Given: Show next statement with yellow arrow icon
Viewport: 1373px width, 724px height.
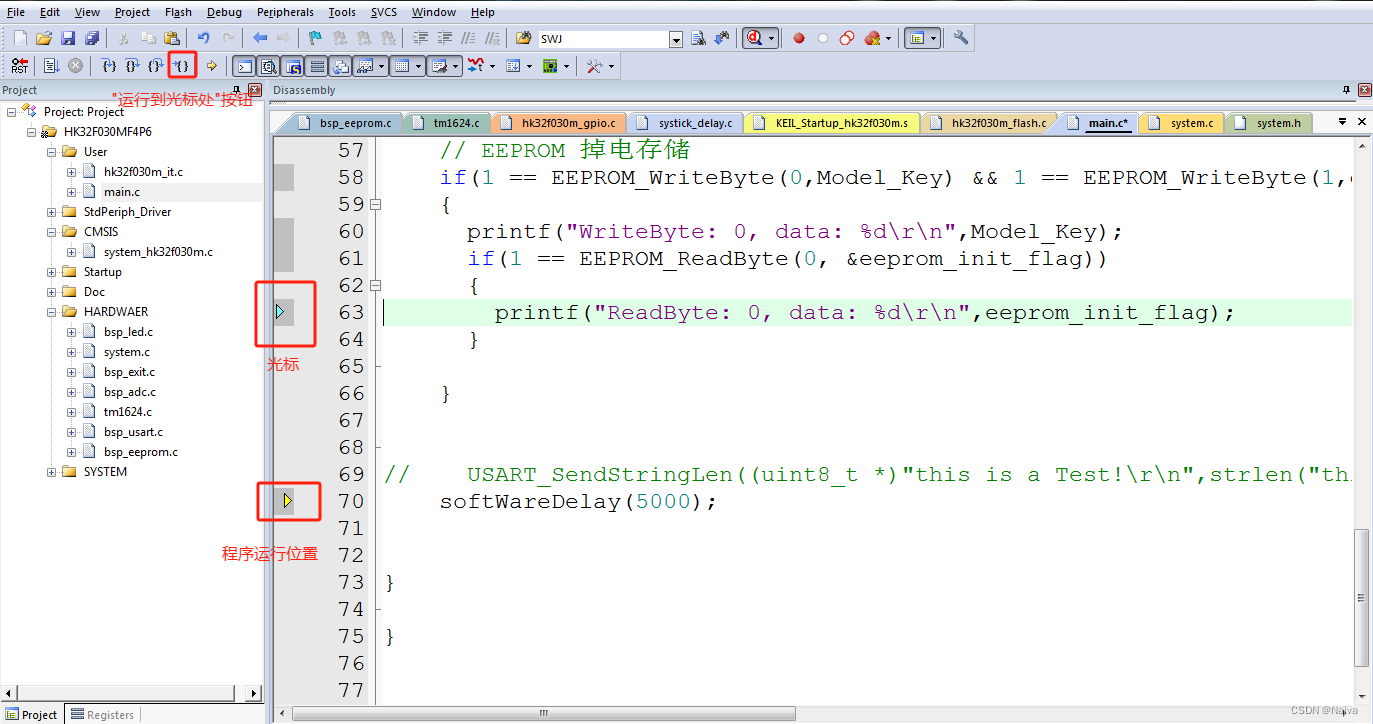Looking at the screenshot, I should tap(212, 66).
